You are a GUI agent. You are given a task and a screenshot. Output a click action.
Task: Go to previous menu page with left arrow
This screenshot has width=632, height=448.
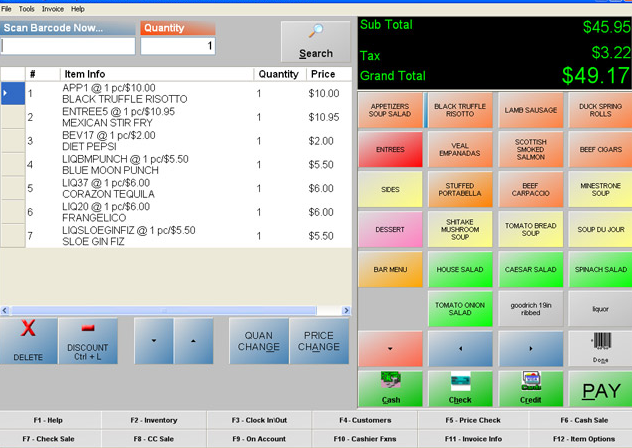click(x=460, y=349)
